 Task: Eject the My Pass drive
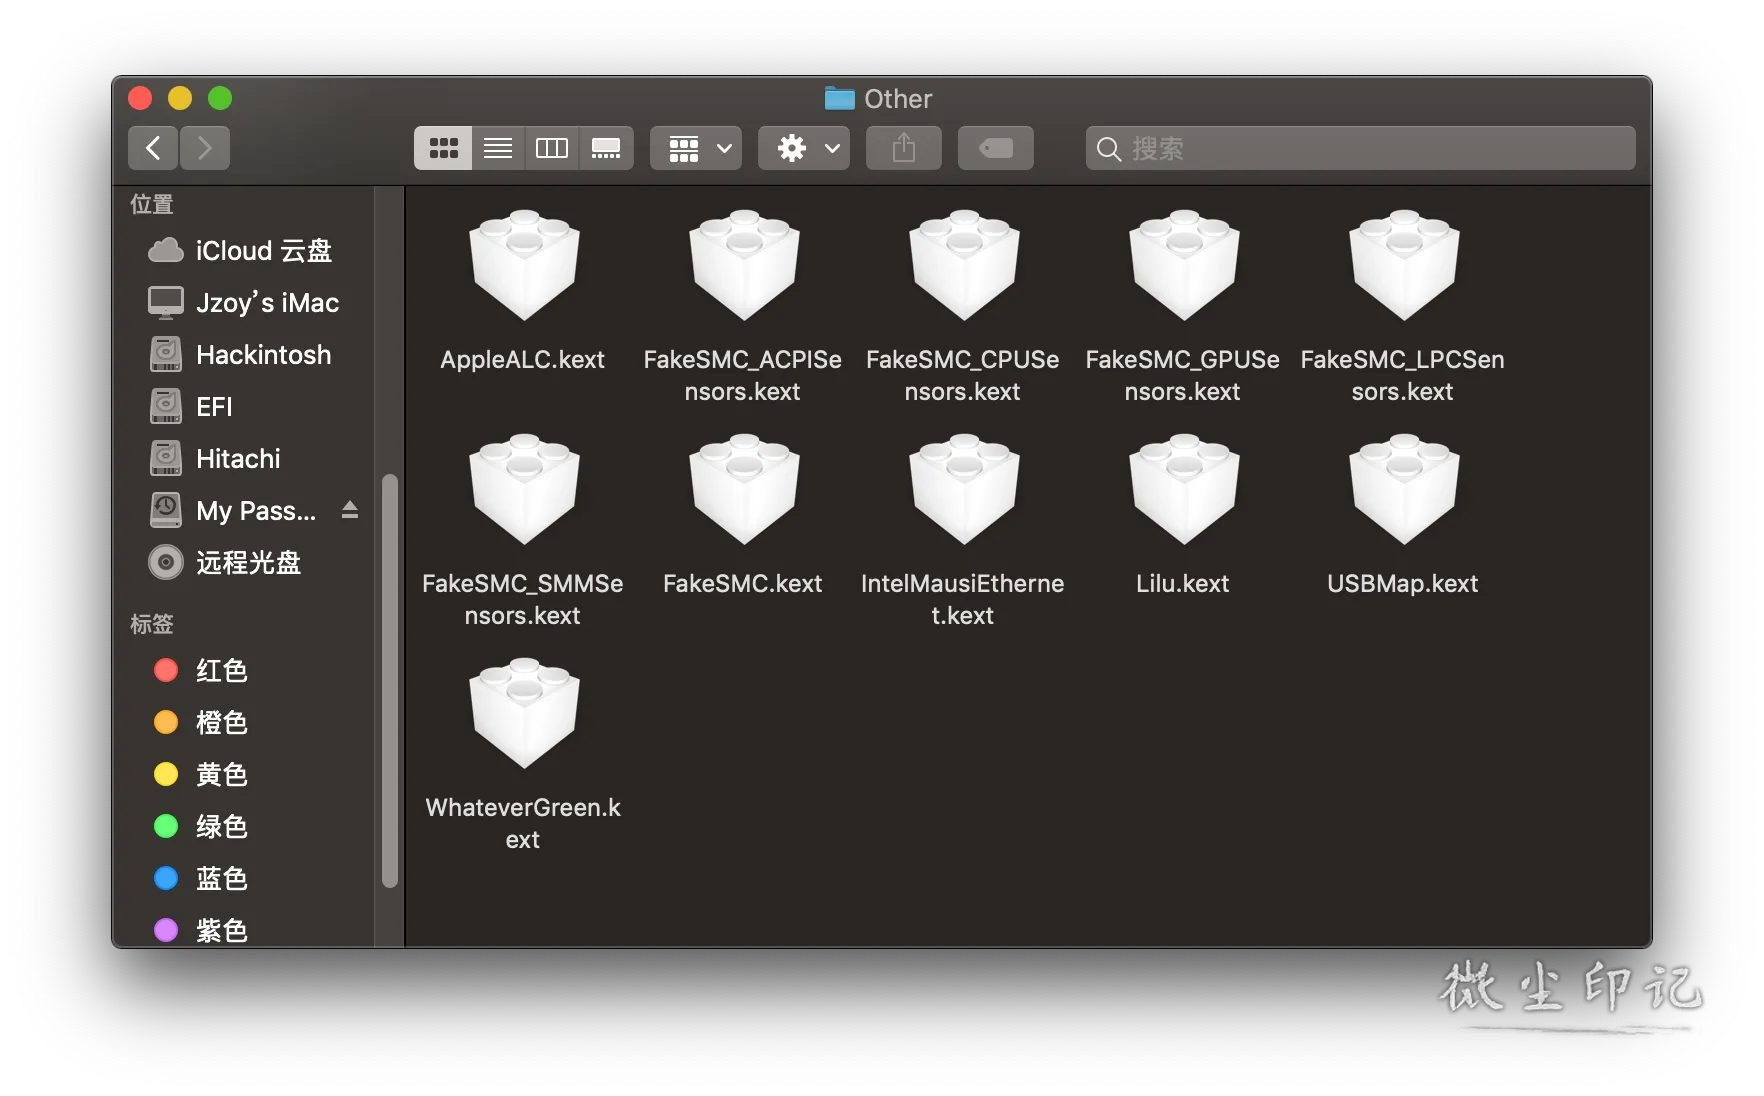[350, 511]
